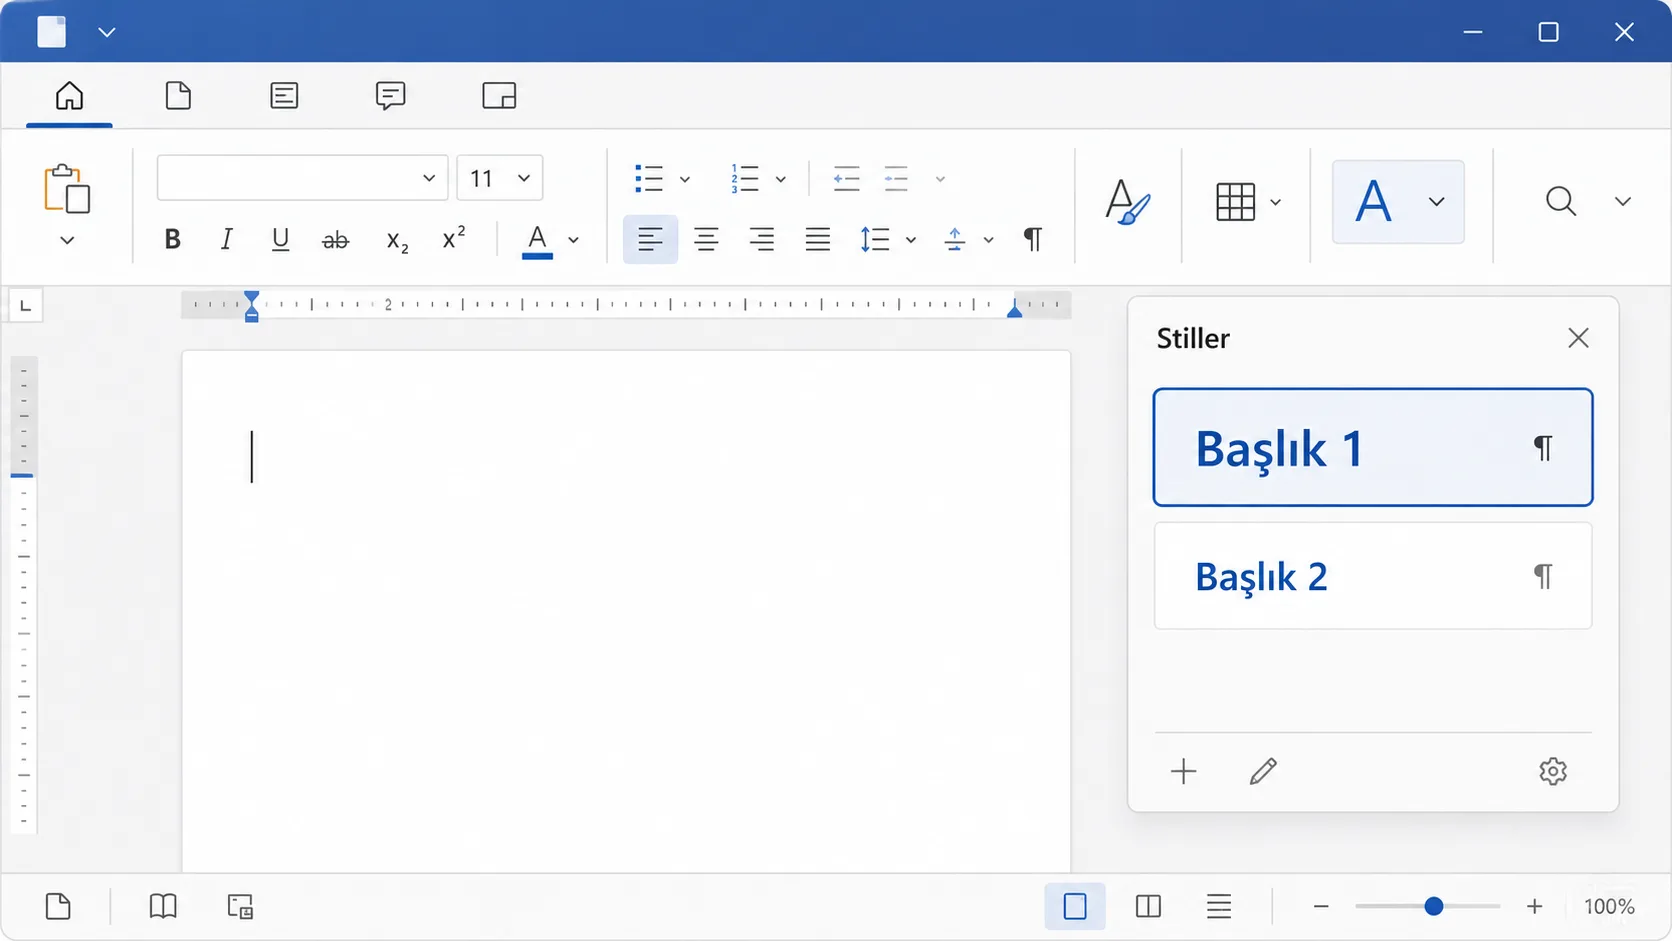1672x941 pixels.
Task: Toggle underline formatting
Action: pos(280,239)
